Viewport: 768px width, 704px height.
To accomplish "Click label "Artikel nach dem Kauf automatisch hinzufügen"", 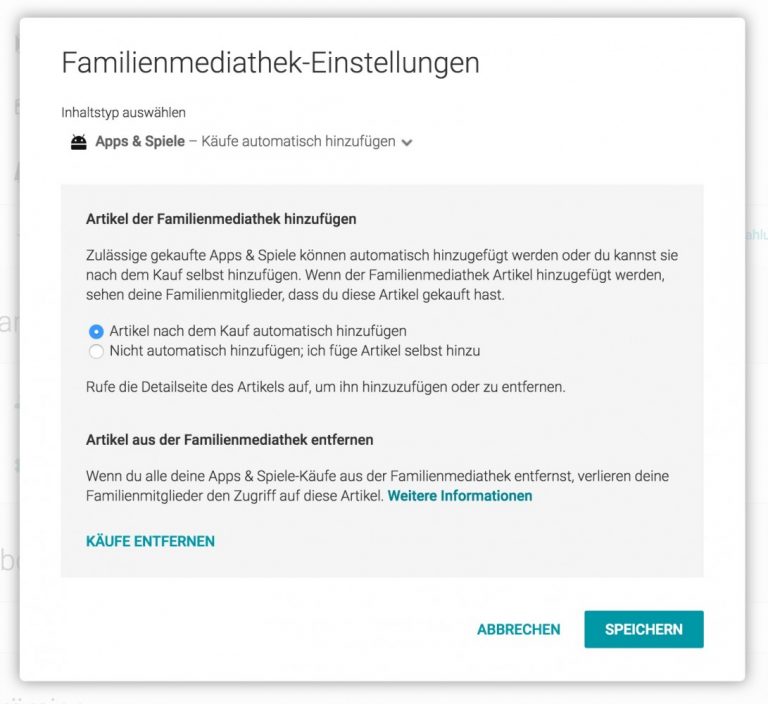I will point(258,331).
